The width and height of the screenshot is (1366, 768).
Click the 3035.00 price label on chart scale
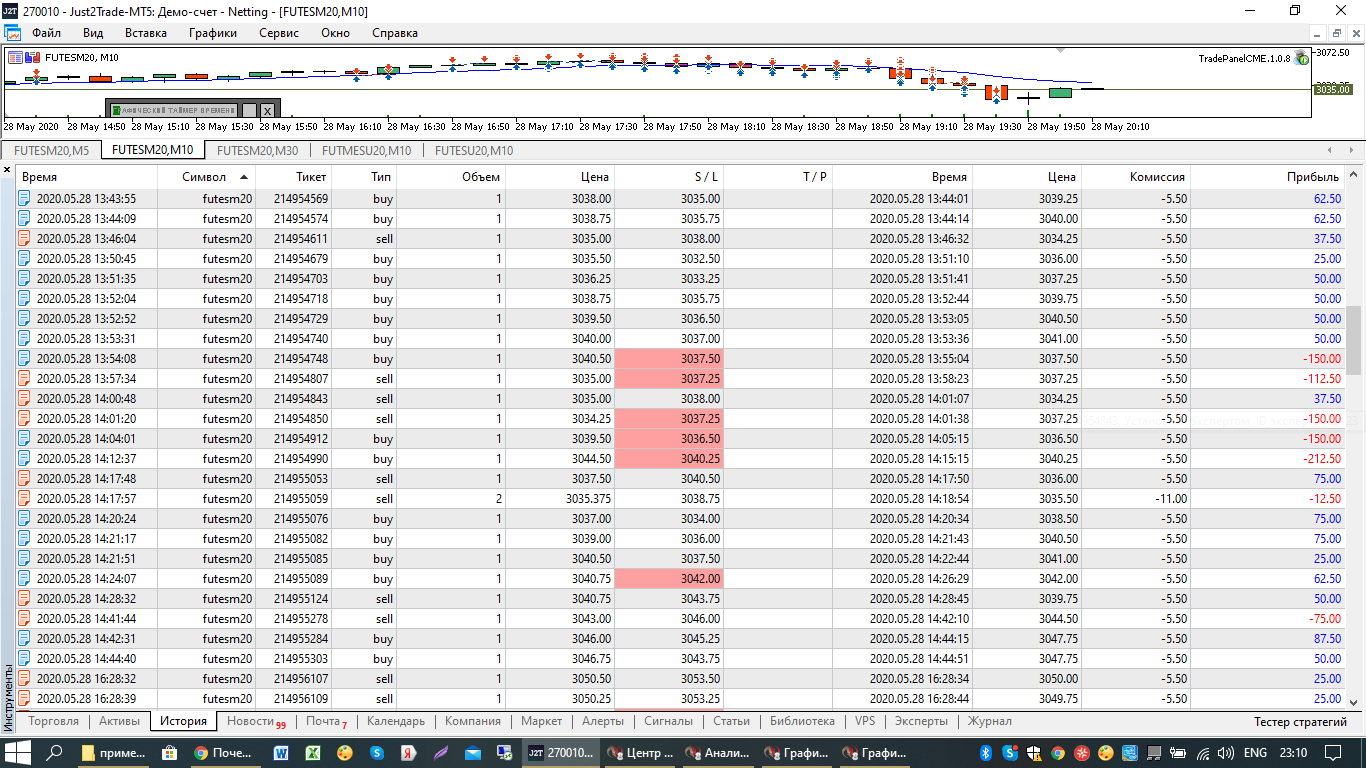click(1332, 89)
